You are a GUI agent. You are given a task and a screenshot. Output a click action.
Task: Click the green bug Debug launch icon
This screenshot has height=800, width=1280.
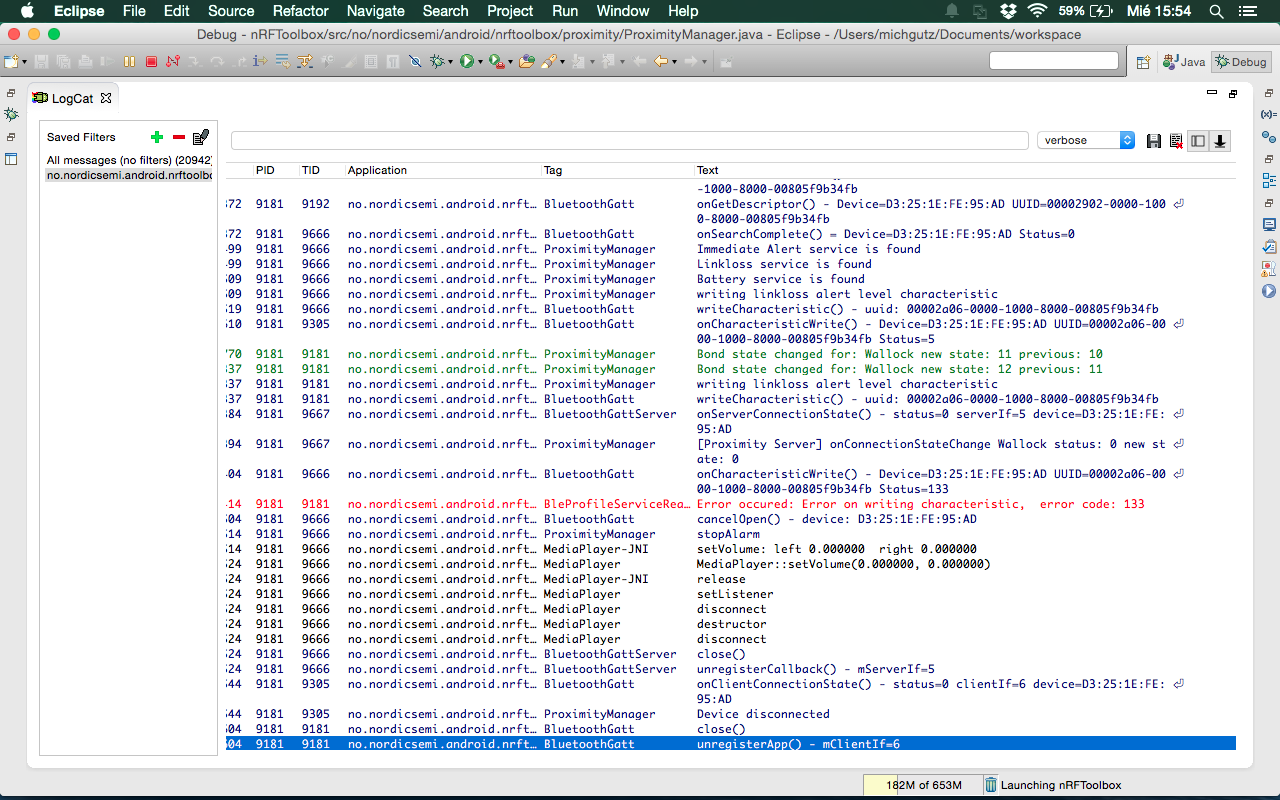click(437, 61)
